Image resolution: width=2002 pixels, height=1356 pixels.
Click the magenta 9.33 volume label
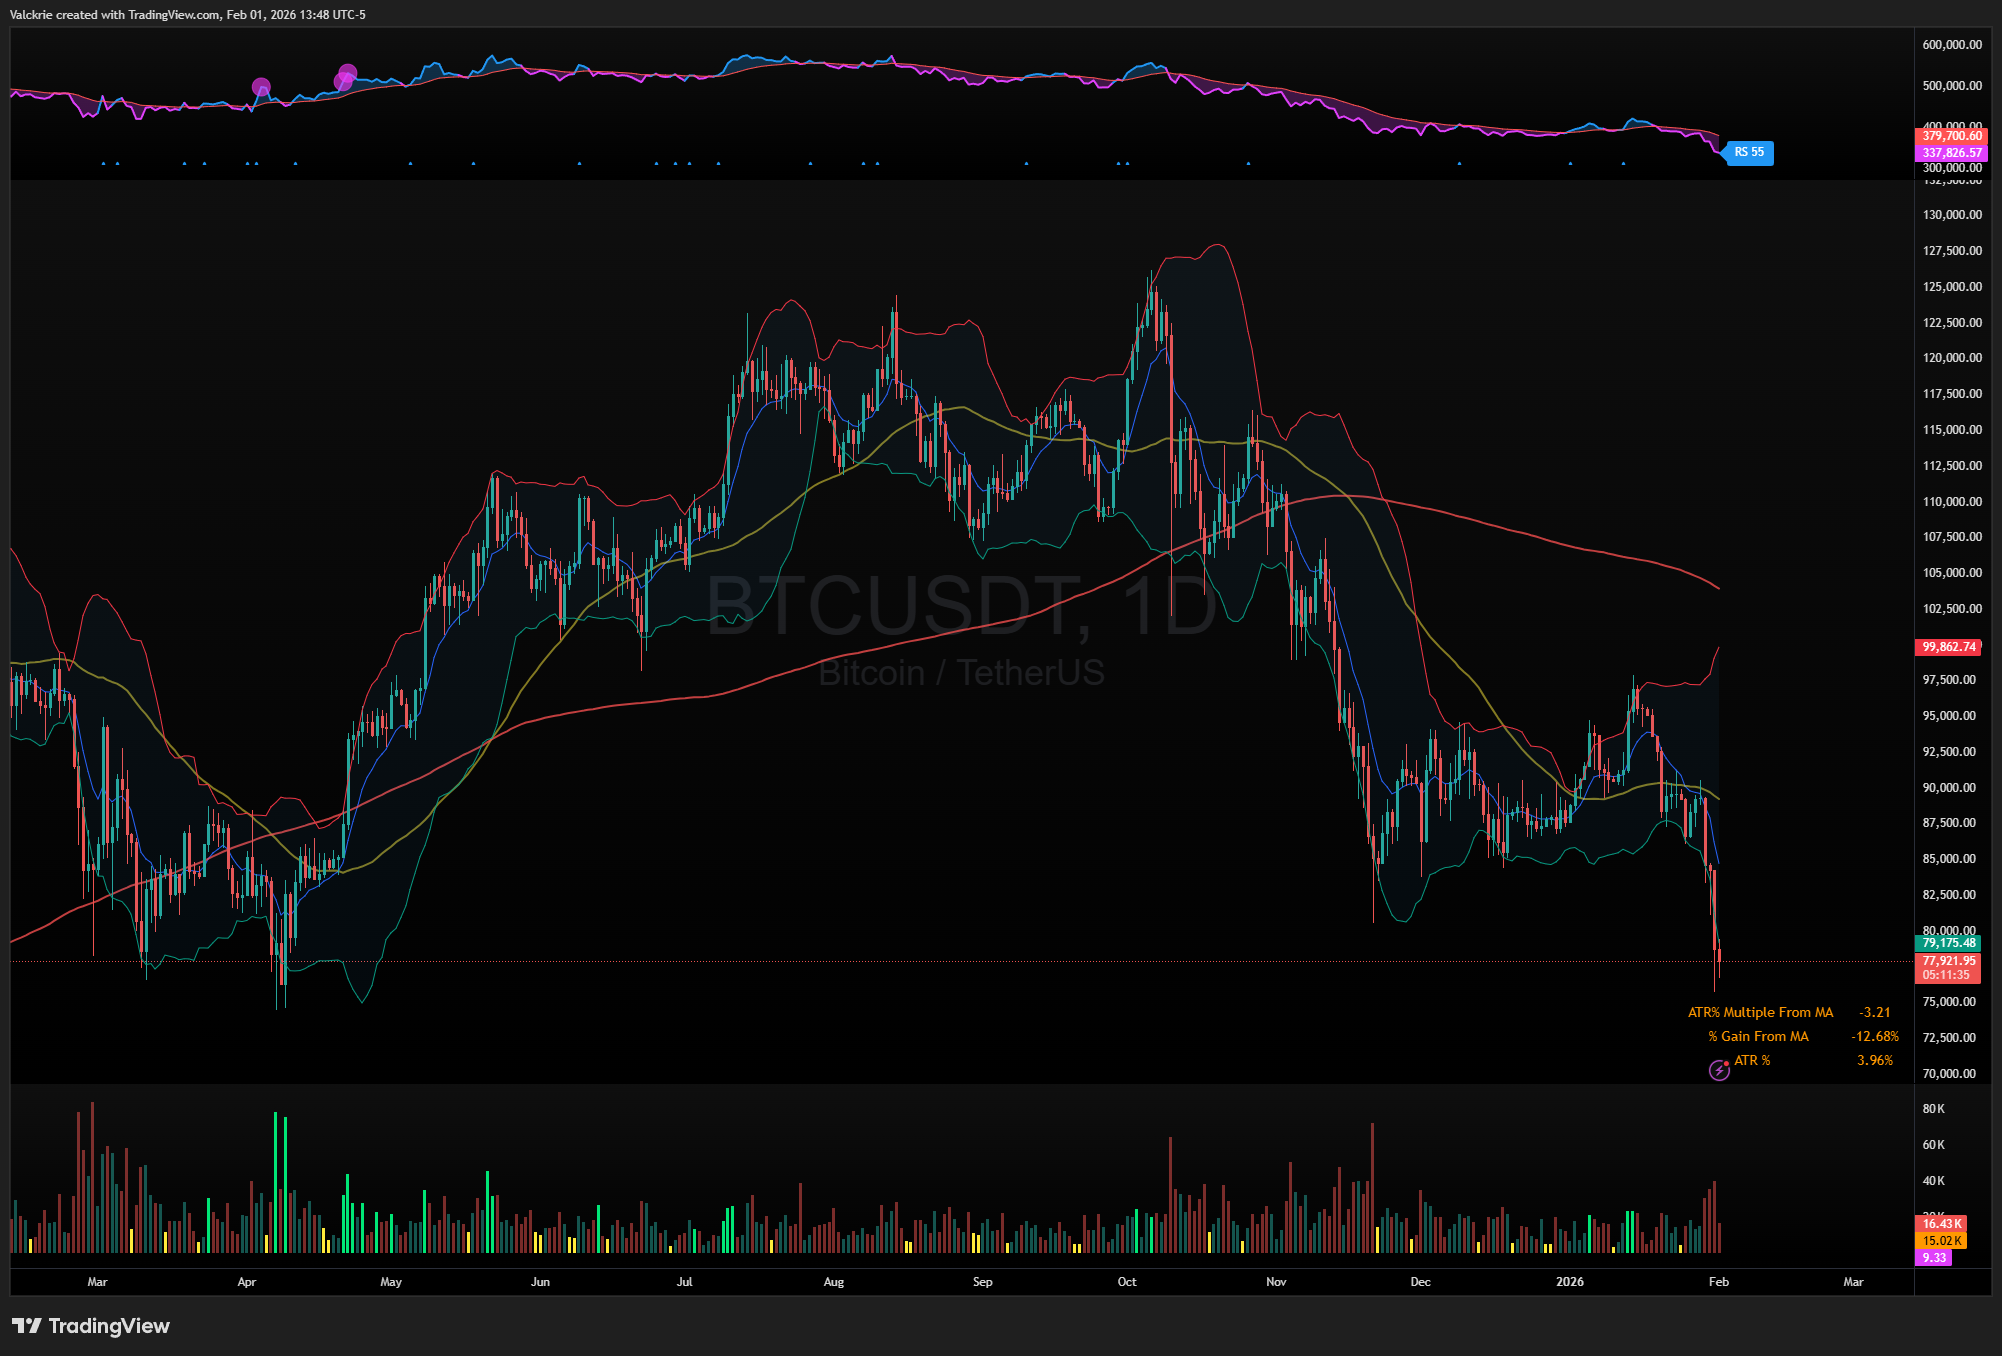1934,1258
